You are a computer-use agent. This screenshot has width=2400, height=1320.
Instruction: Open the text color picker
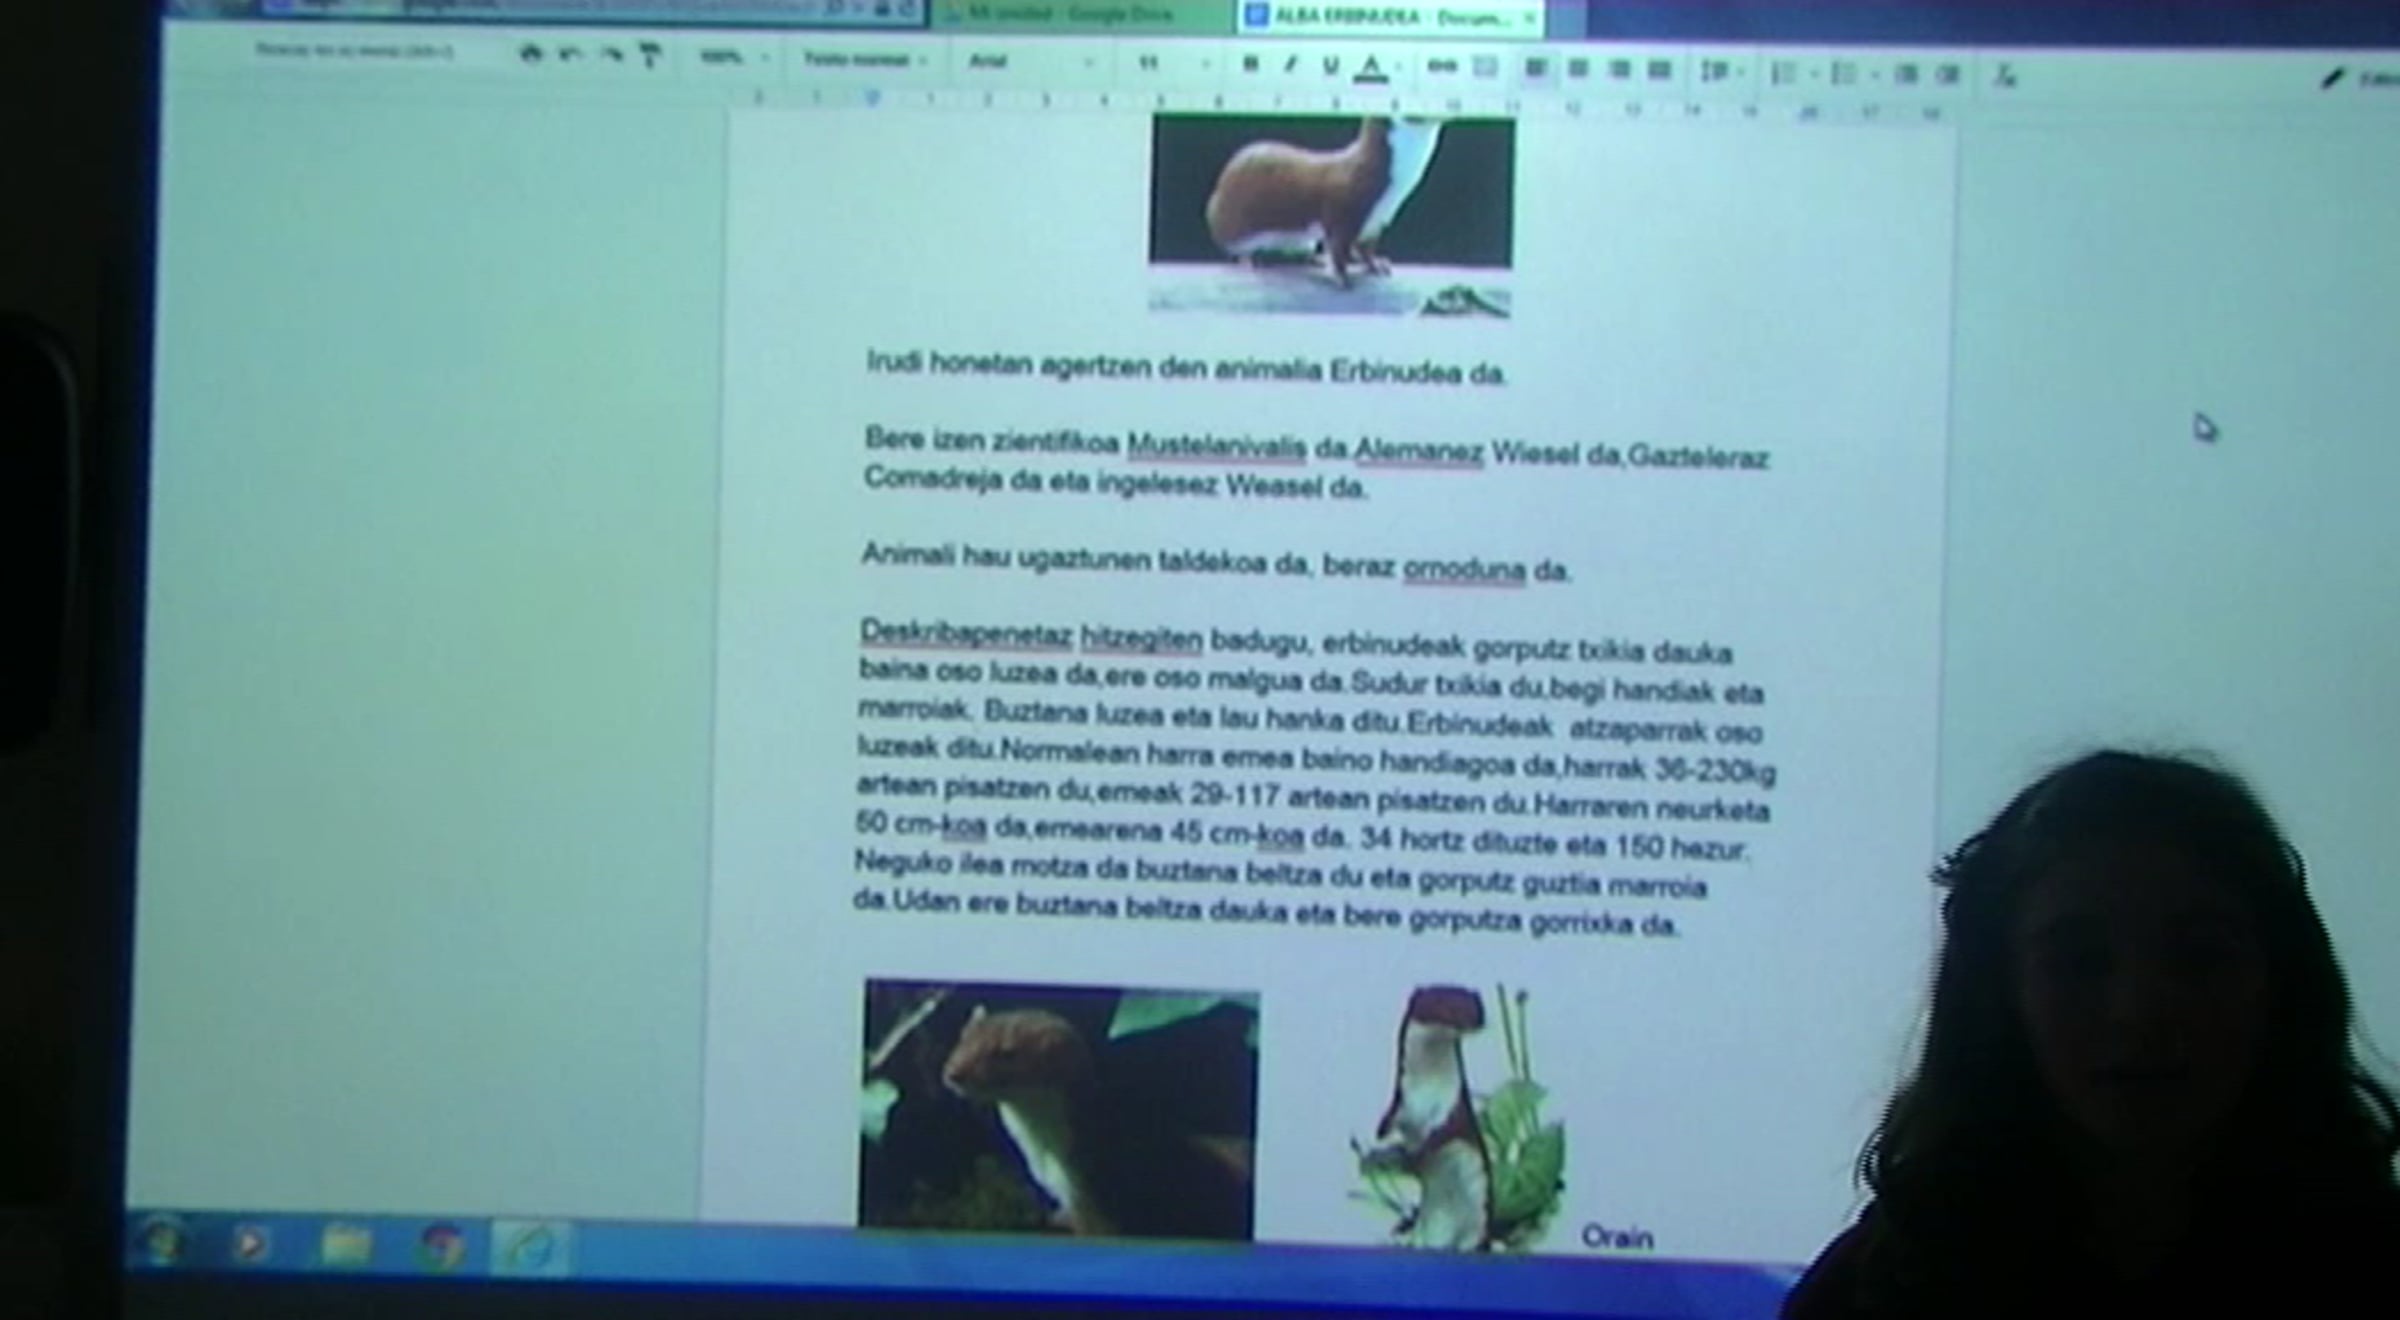[x=1372, y=68]
